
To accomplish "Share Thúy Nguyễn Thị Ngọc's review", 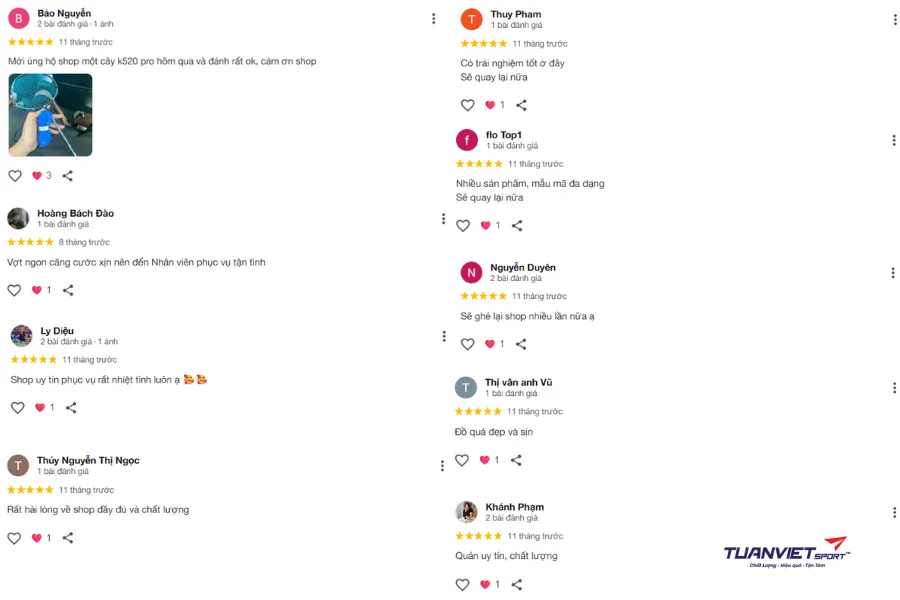I will [x=68, y=538].
